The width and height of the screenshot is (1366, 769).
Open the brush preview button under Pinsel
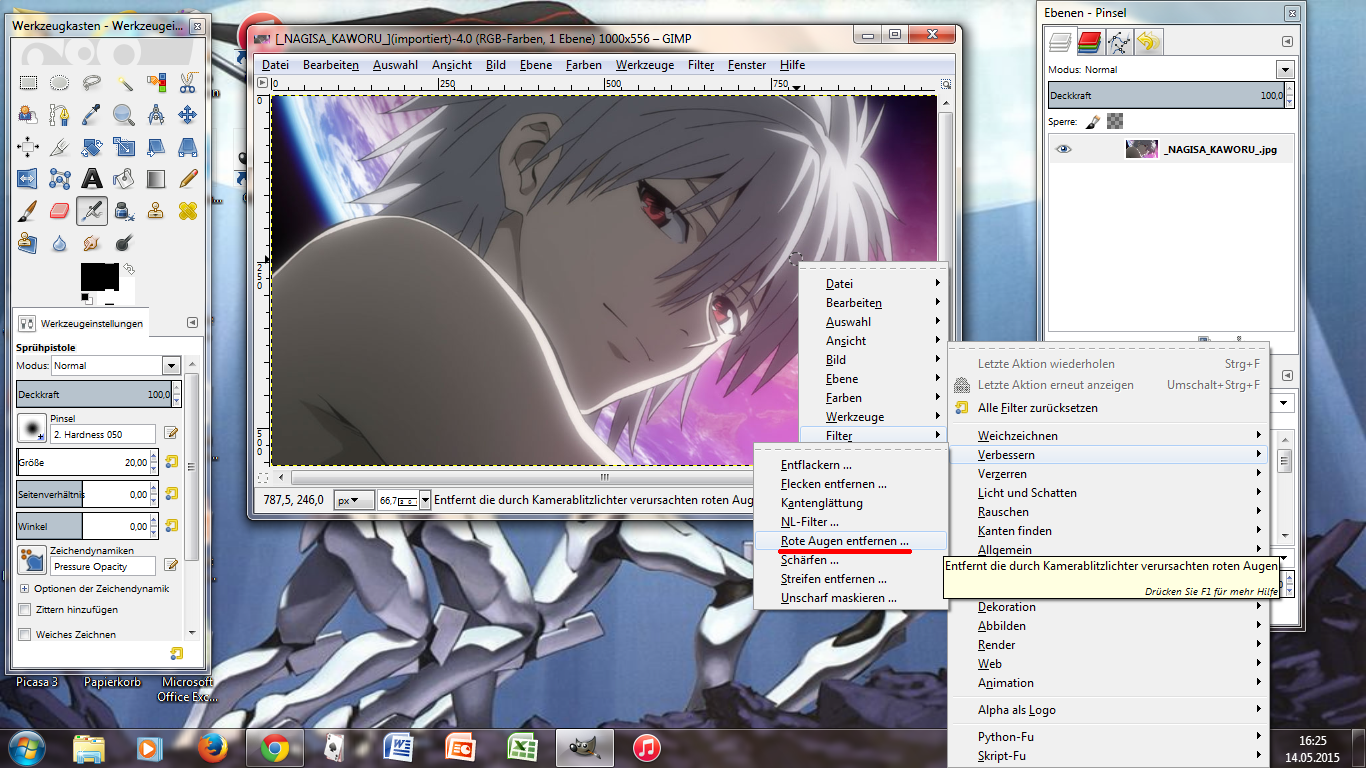pyautogui.click(x=31, y=429)
